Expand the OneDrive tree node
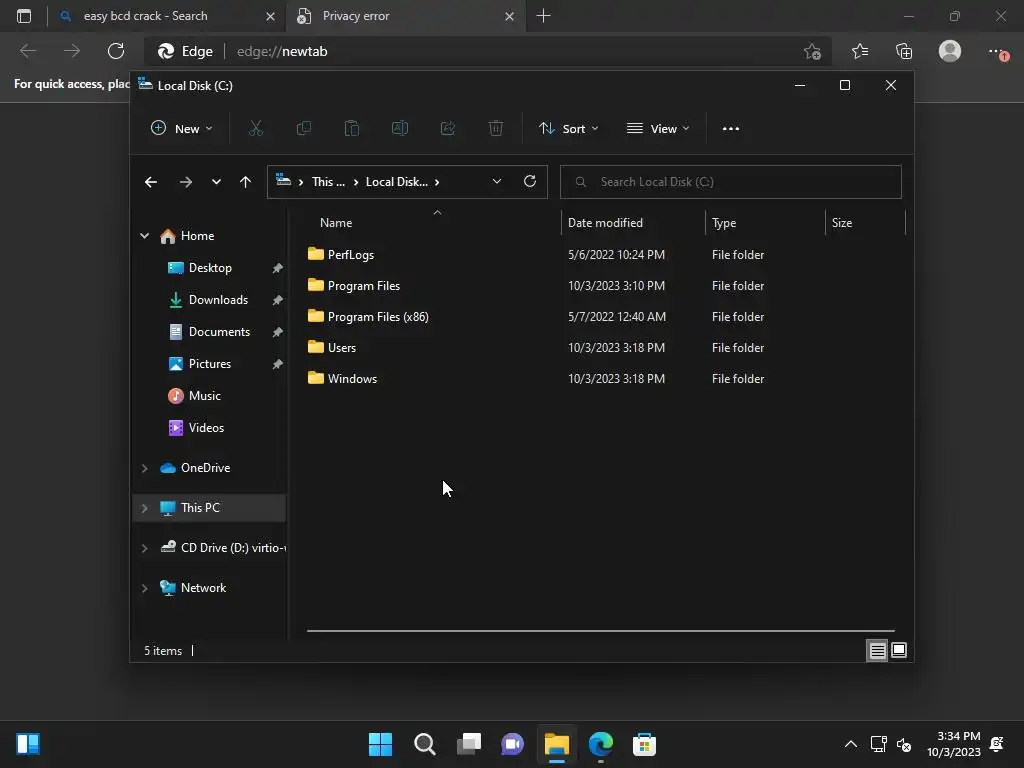 click(144, 468)
